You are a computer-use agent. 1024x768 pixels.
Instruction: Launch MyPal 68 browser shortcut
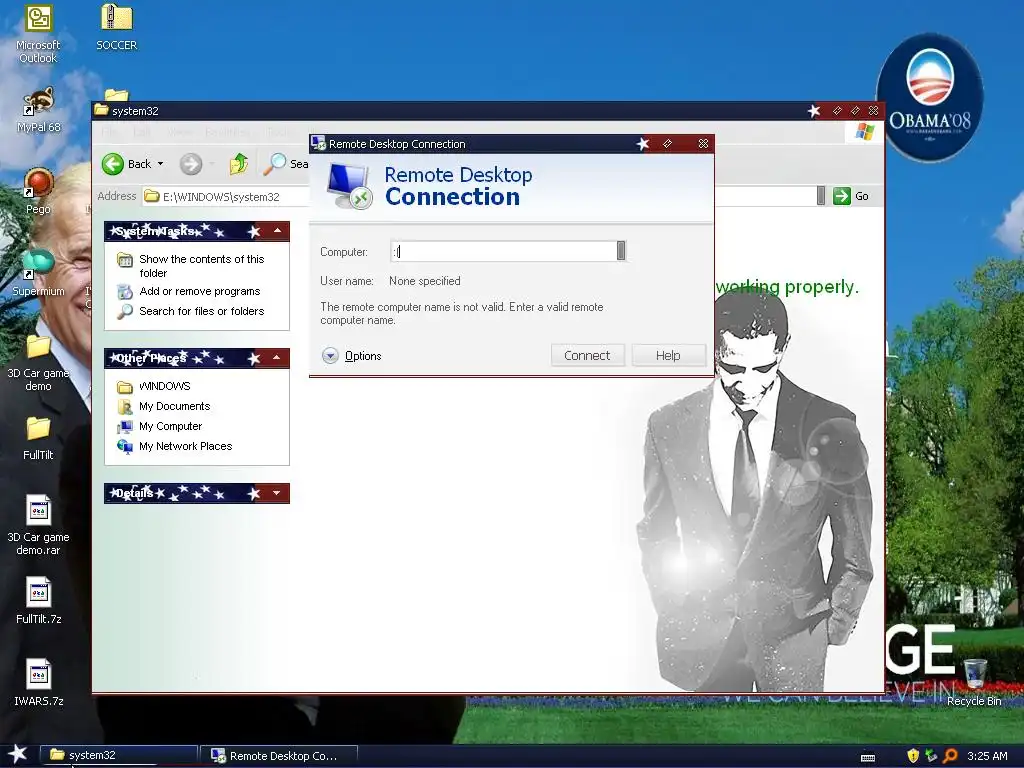click(x=38, y=110)
